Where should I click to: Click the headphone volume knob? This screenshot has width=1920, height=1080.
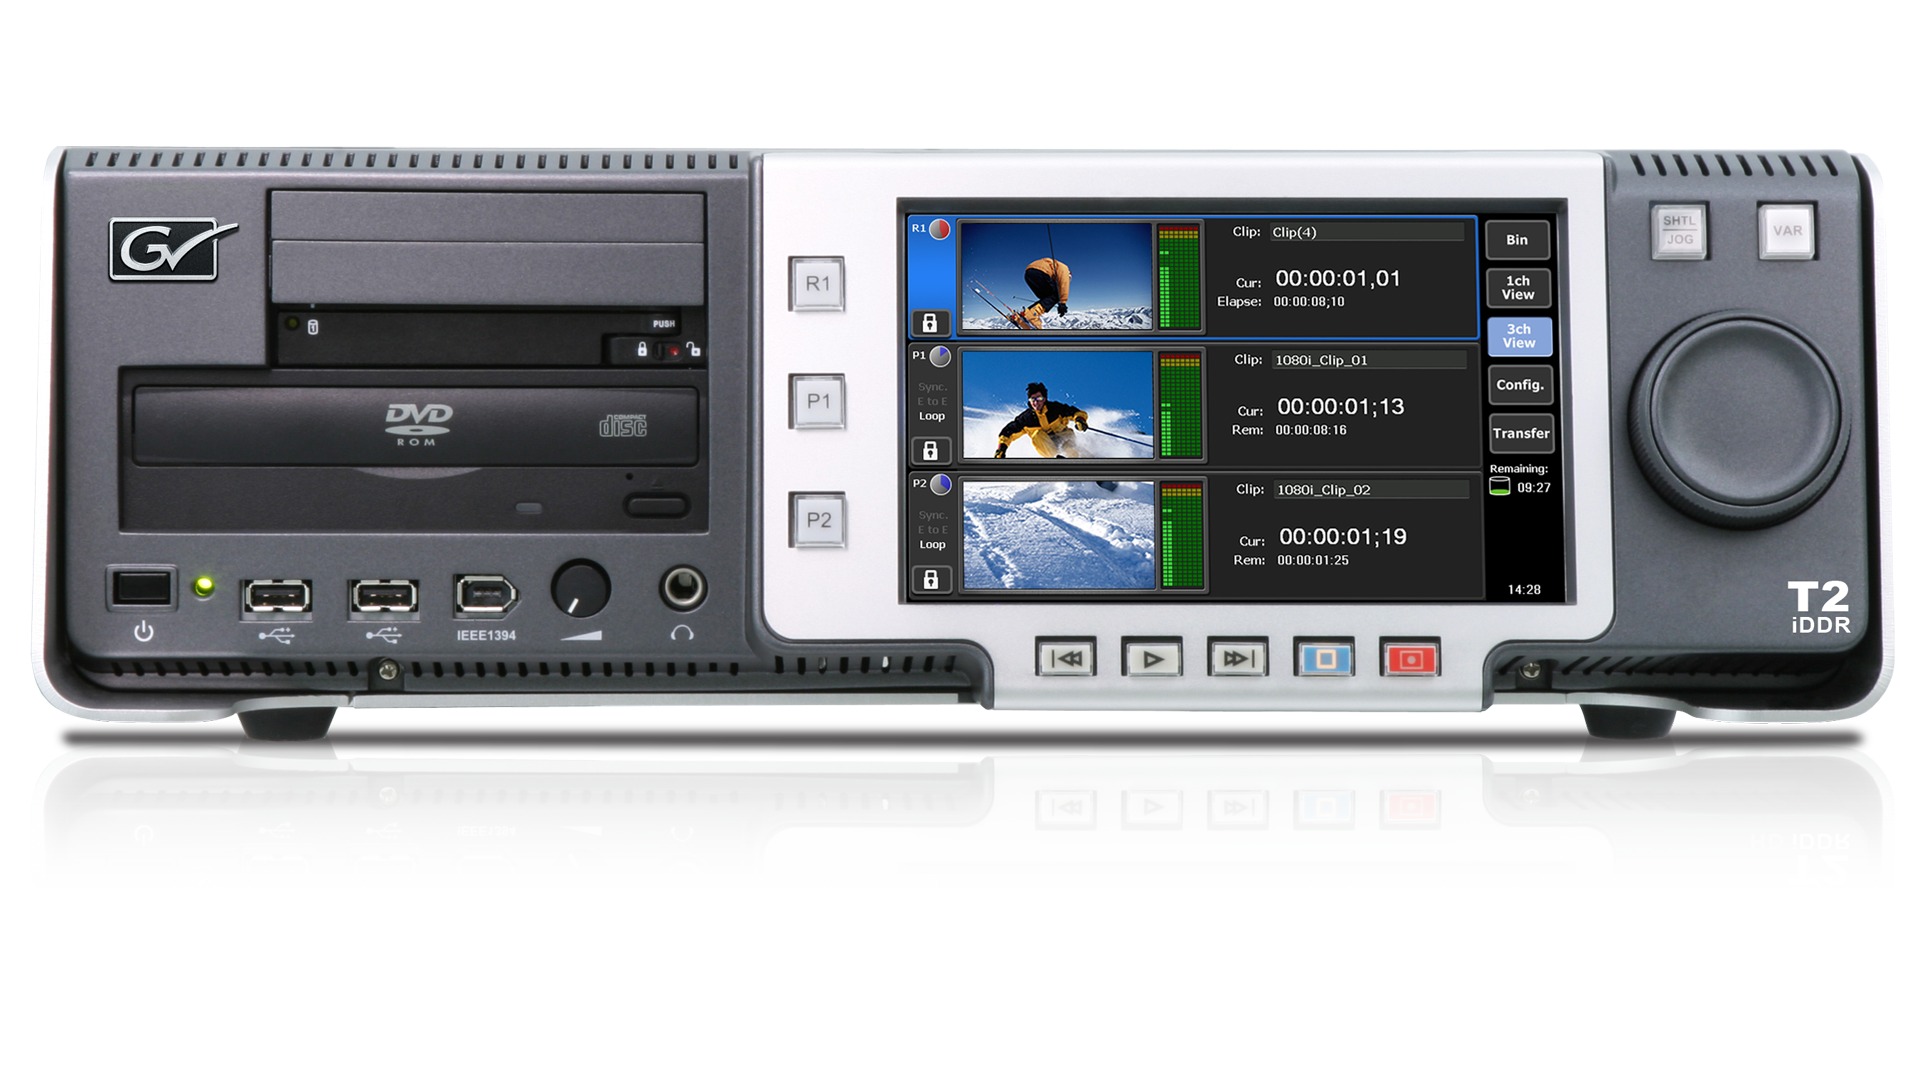point(580,588)
